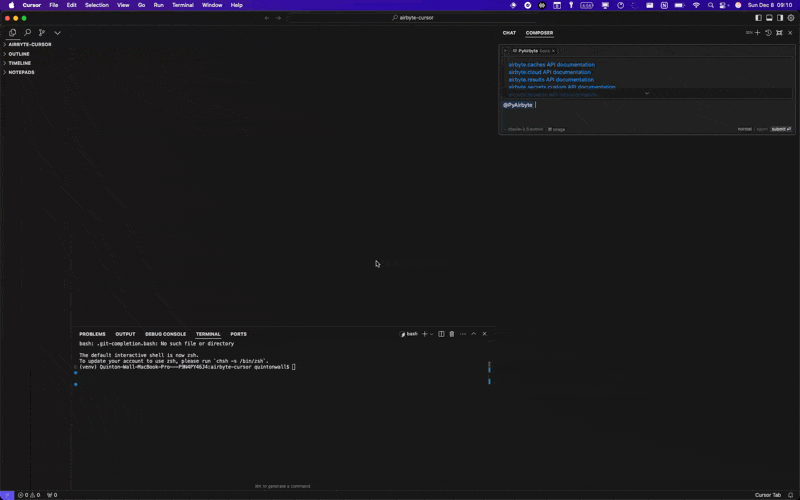
Task: Click the Cursor Tab status bar entry
Action: click(768, 495)
